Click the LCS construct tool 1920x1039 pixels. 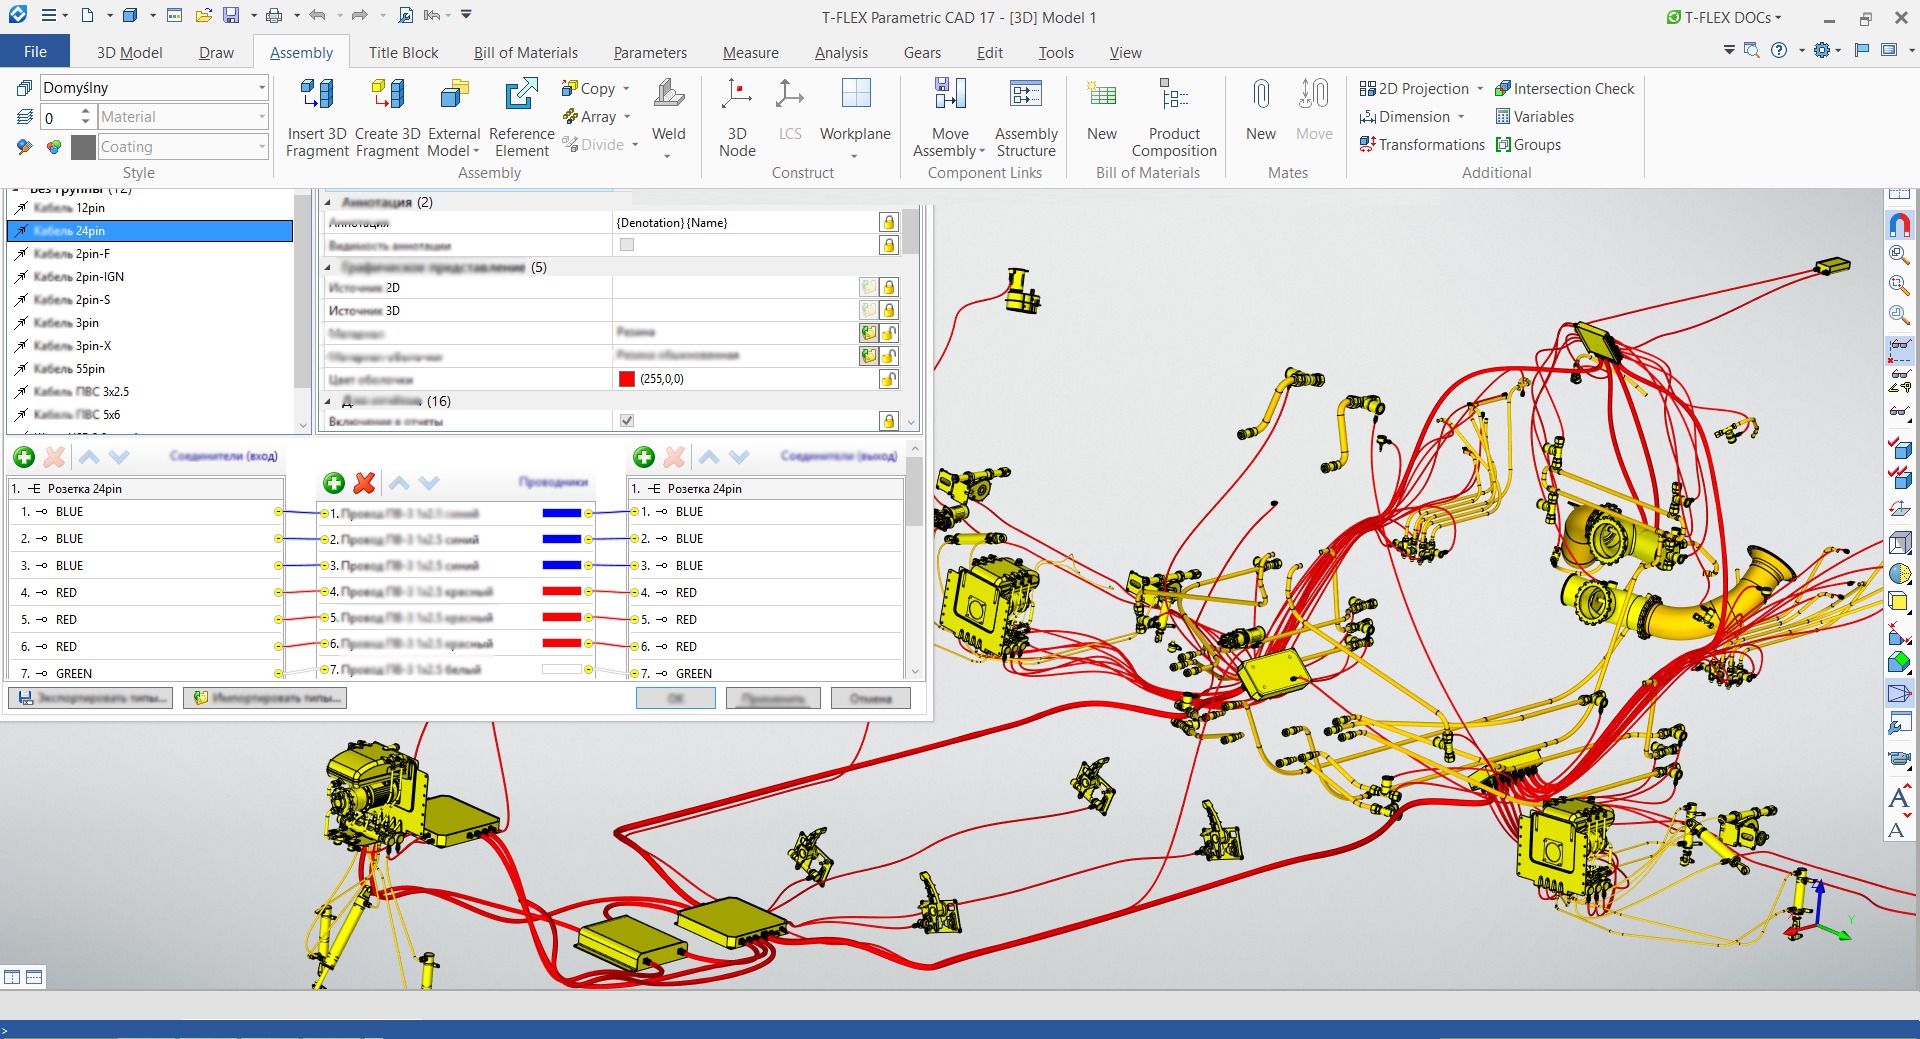790,110
